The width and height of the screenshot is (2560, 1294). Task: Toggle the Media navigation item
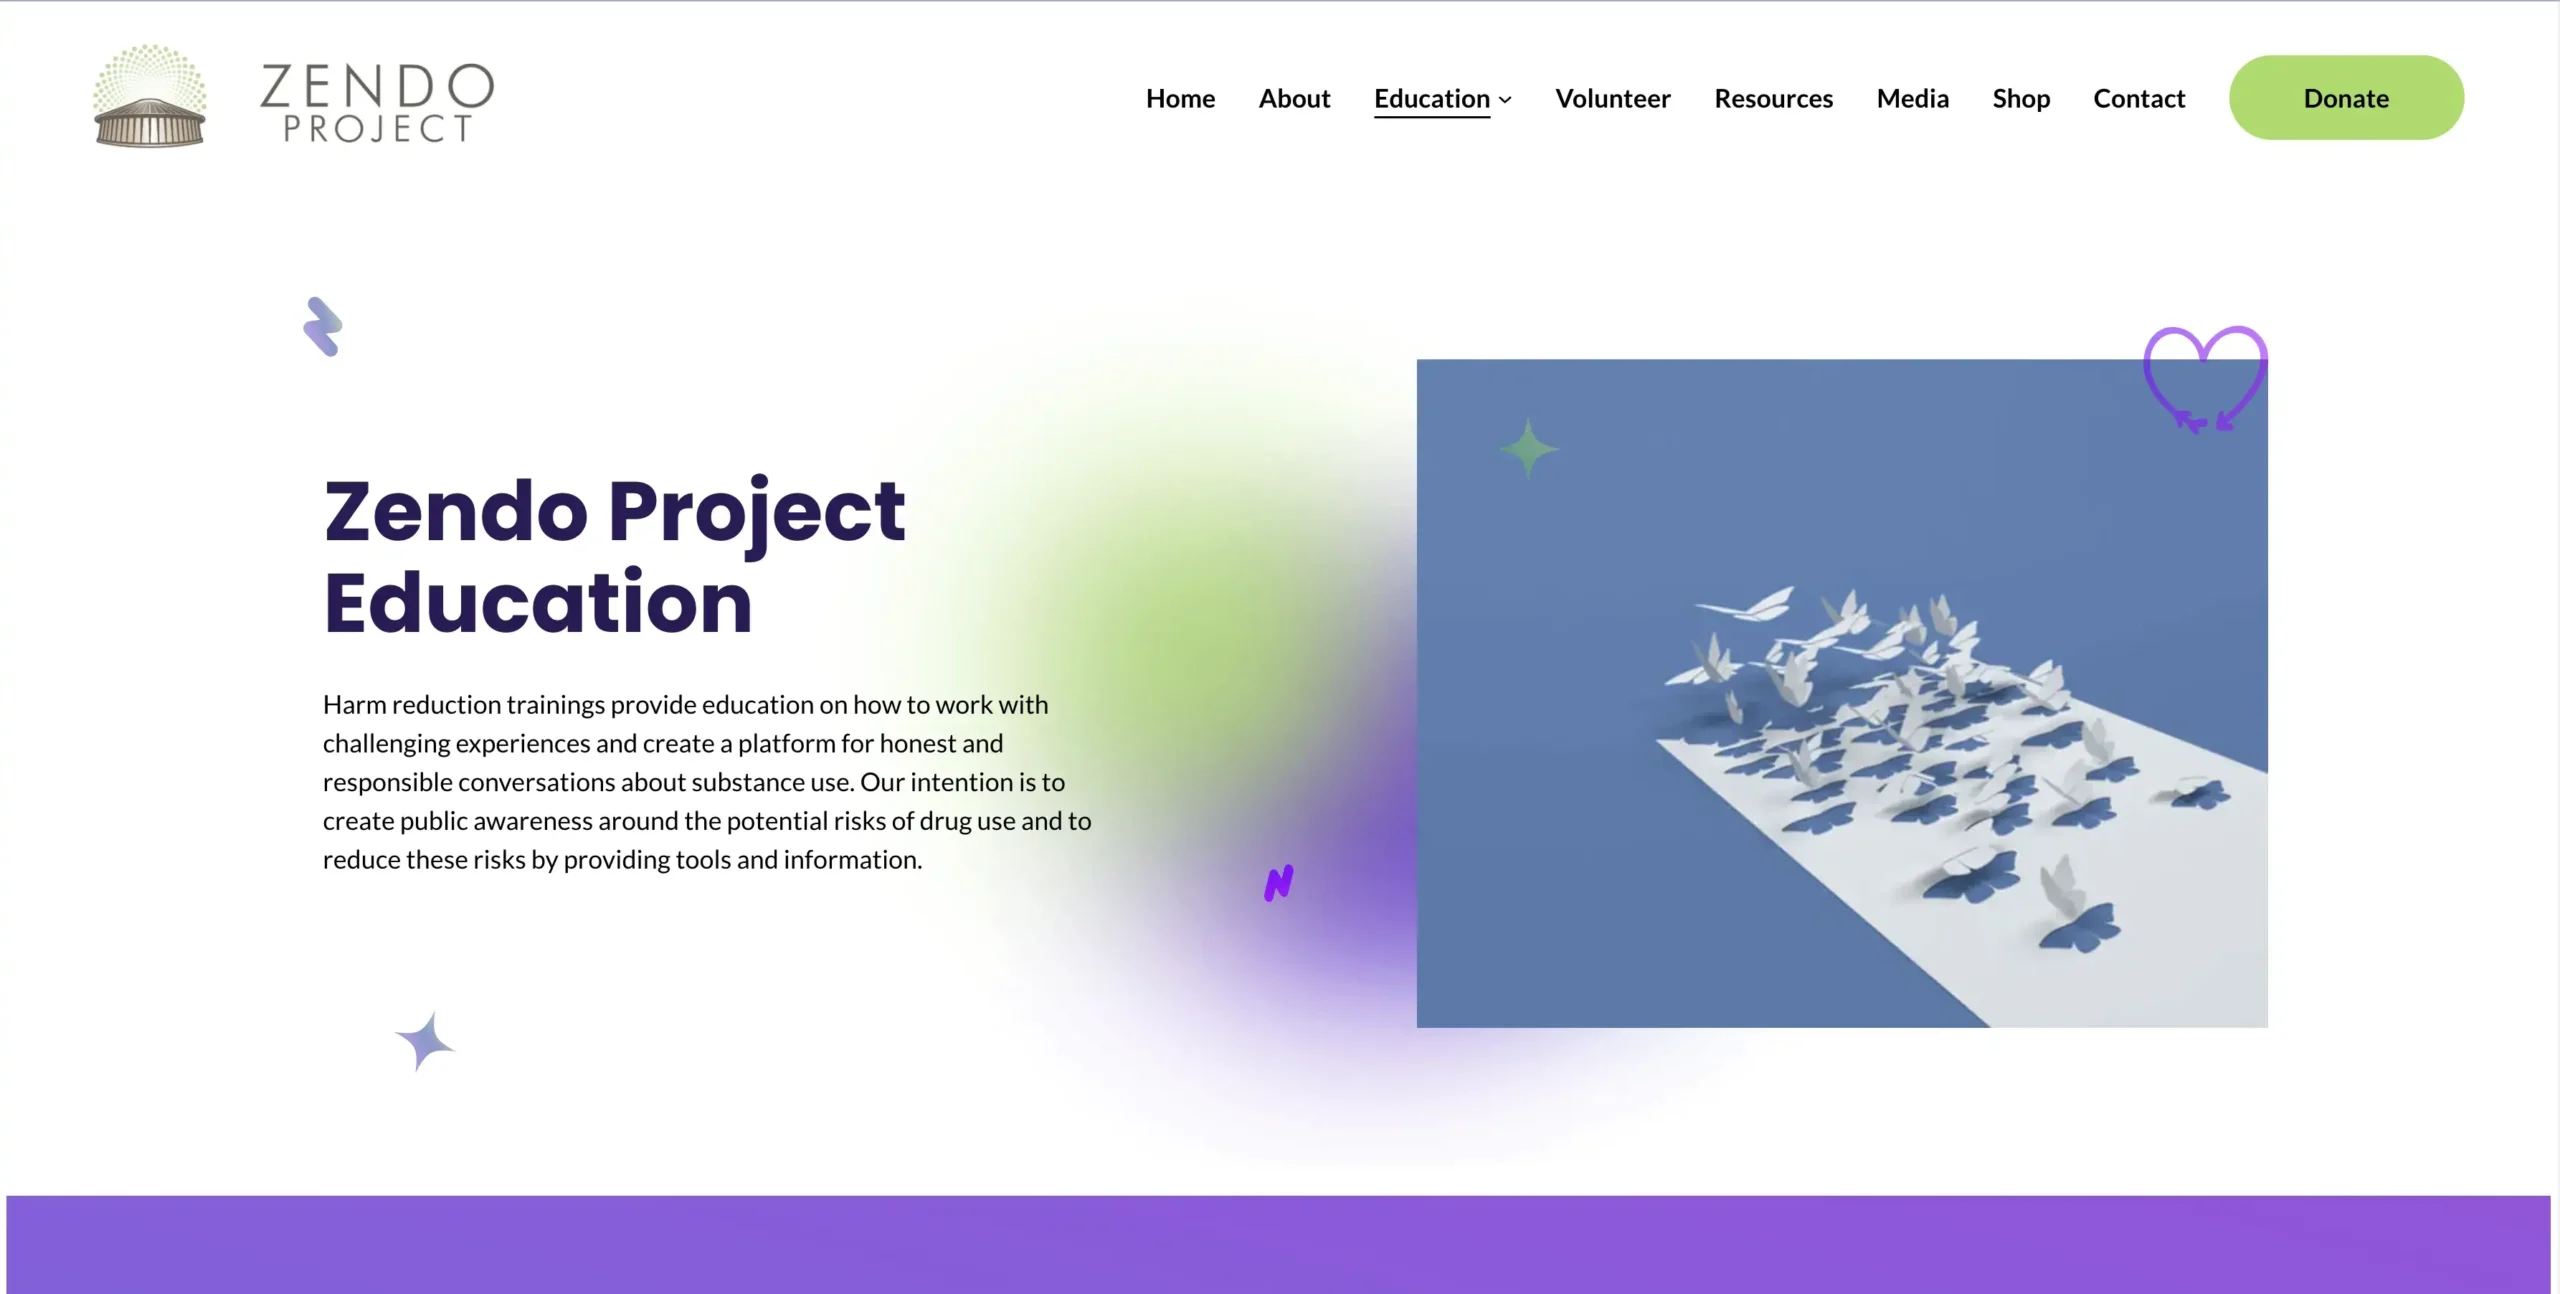1913,96
